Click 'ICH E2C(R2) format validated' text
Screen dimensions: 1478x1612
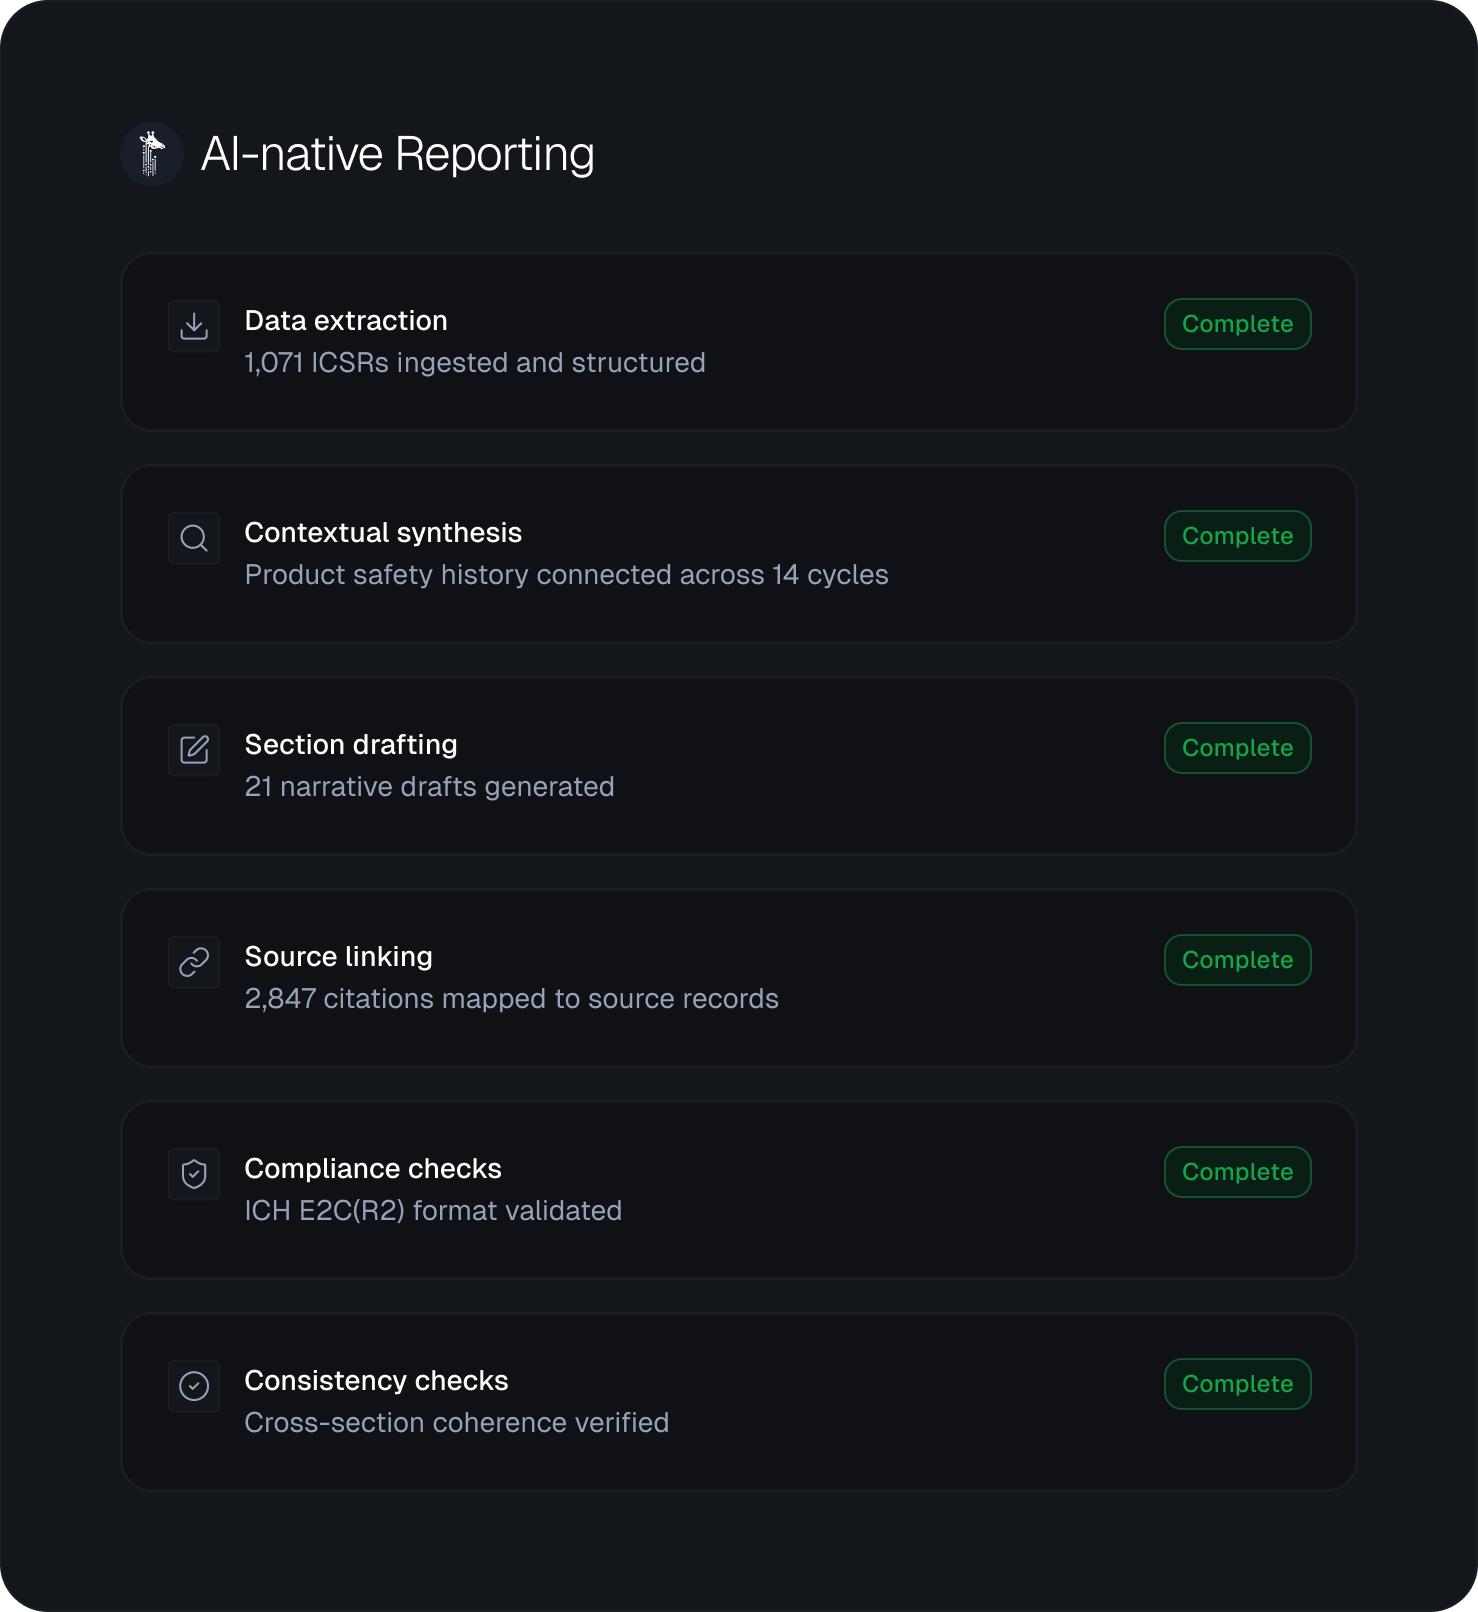click(433, 1211)
